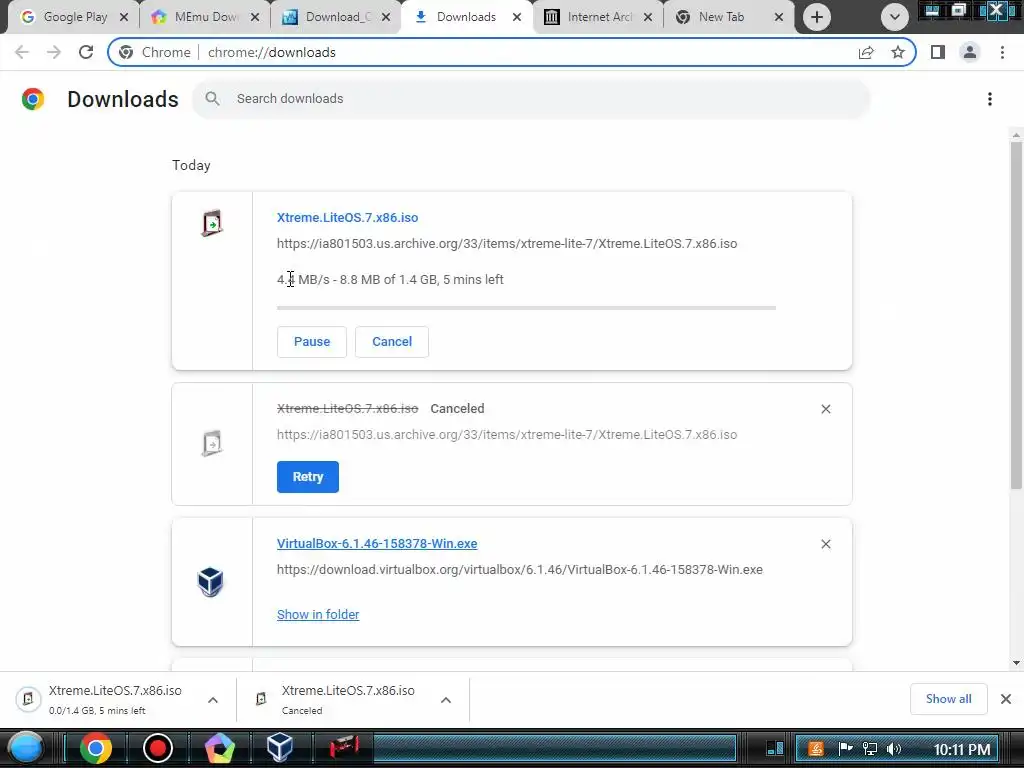
Task: Open Chrome from the taskbar
Action: point(95,748)
